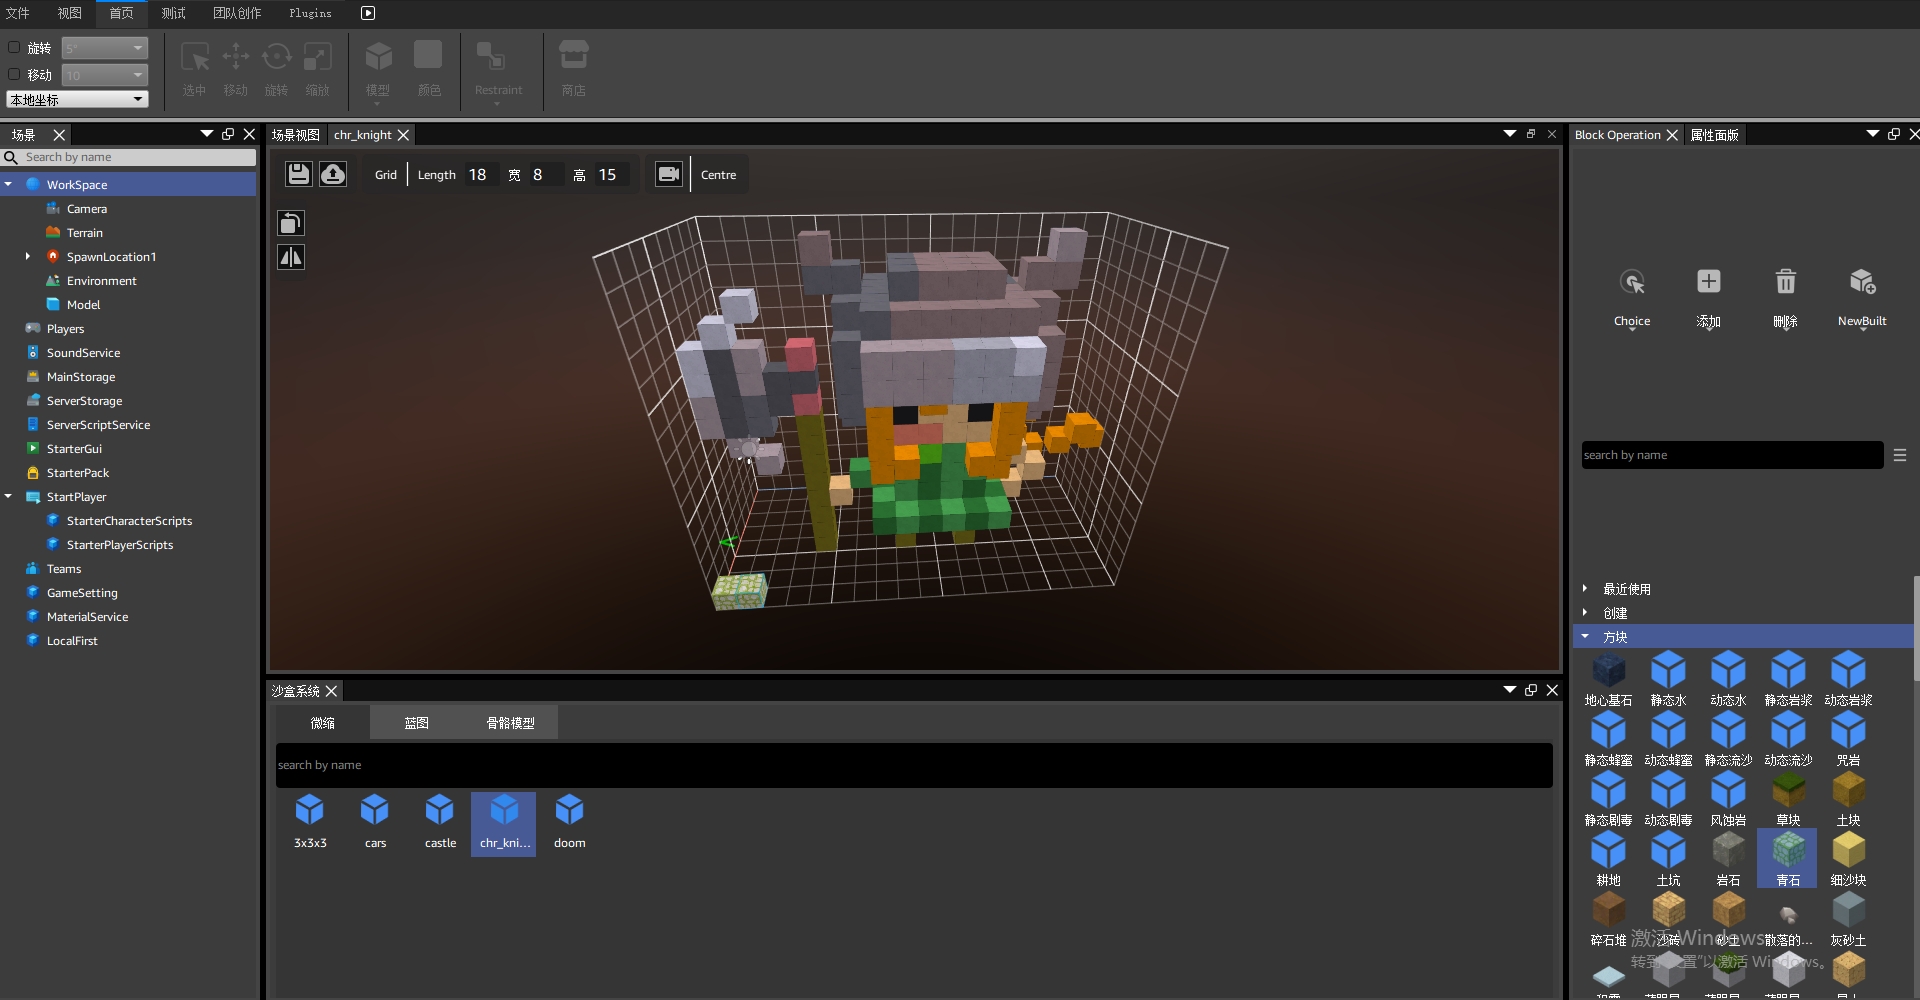The height and width of the screenshot is (1000, 1920).
Task: Switch to the 微缩 sandbox tab
Action: point(323,723)
